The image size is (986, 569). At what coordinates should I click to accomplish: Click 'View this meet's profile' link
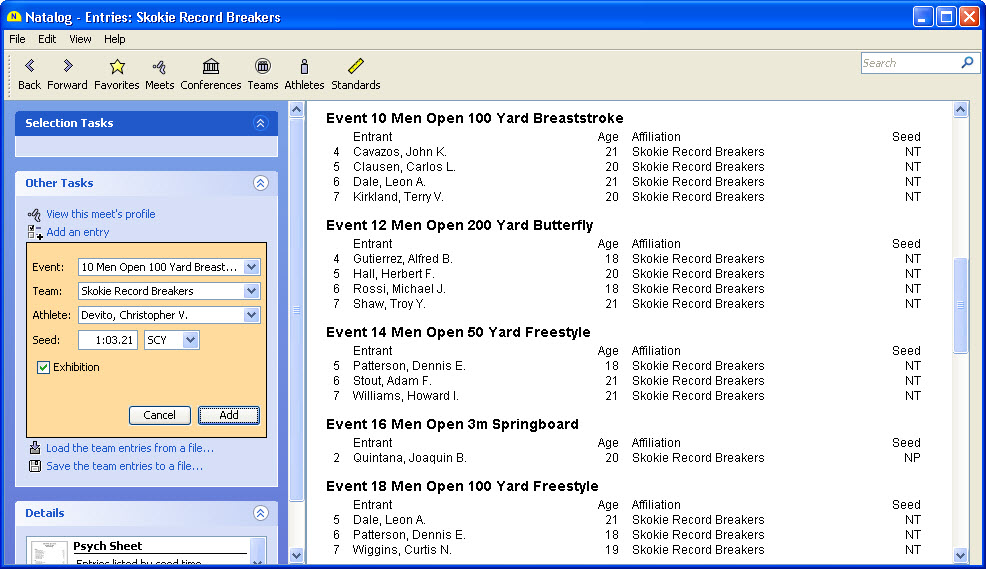[x=100, y=214]
